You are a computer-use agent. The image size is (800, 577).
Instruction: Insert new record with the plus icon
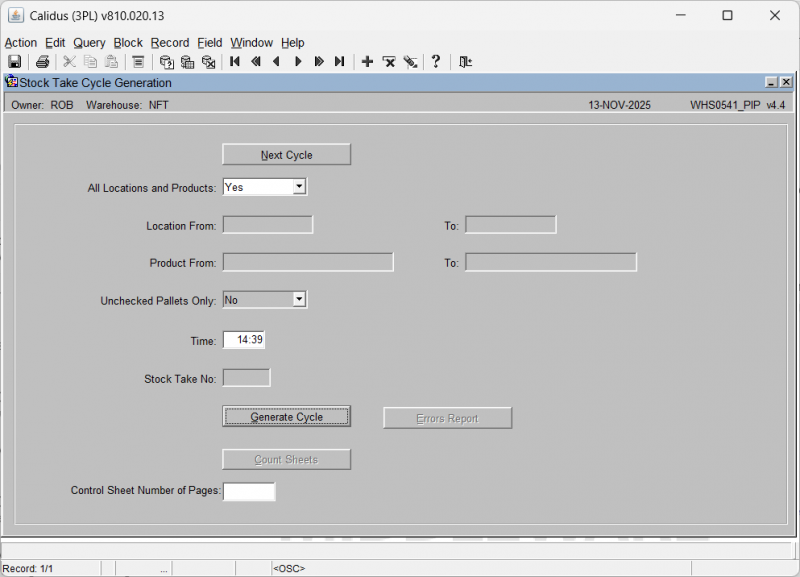[x=367, y=62]
